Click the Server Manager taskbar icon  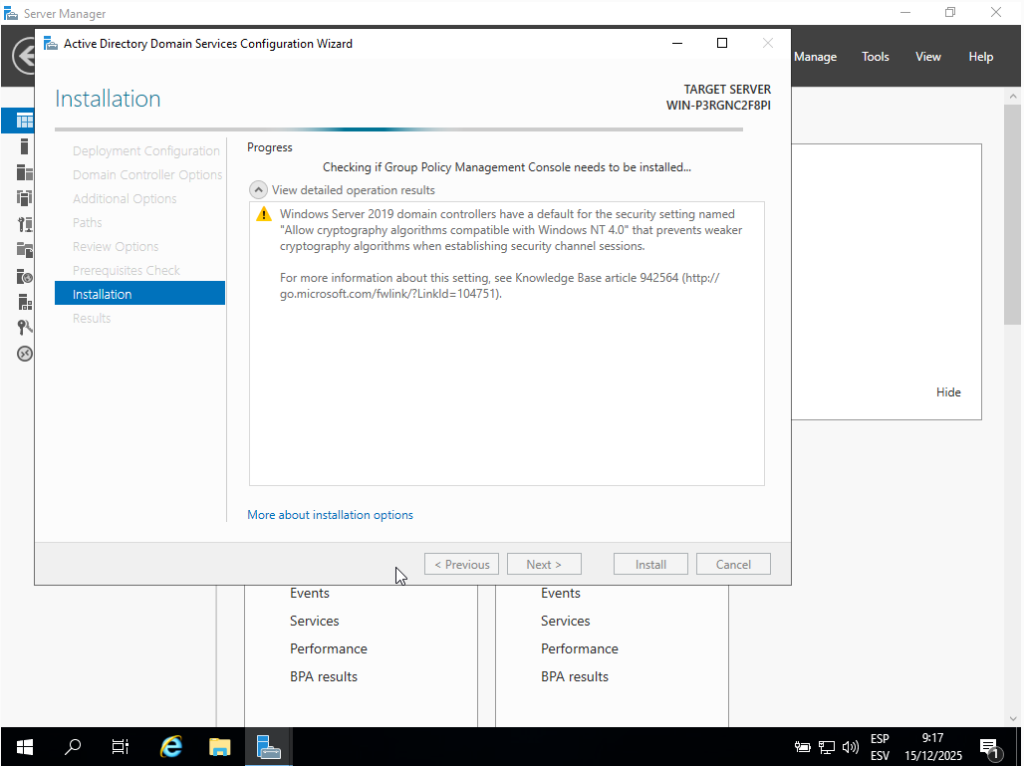[x=268, y=746]
